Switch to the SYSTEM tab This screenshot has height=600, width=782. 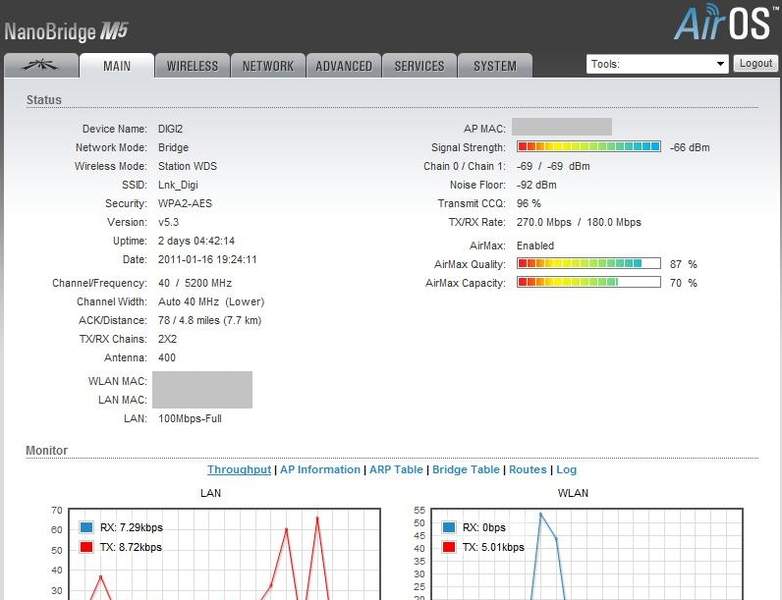pos(495,65)
